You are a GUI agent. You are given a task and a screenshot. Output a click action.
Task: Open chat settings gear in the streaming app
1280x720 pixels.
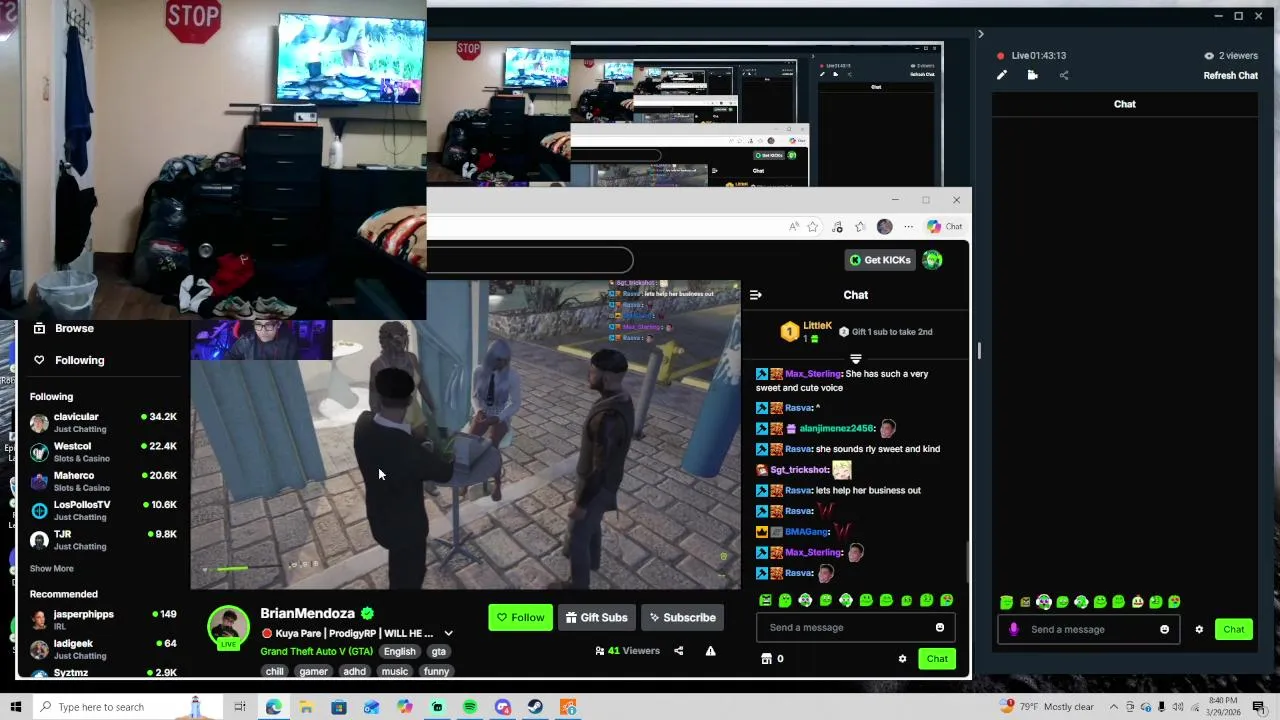[1199, 629]
